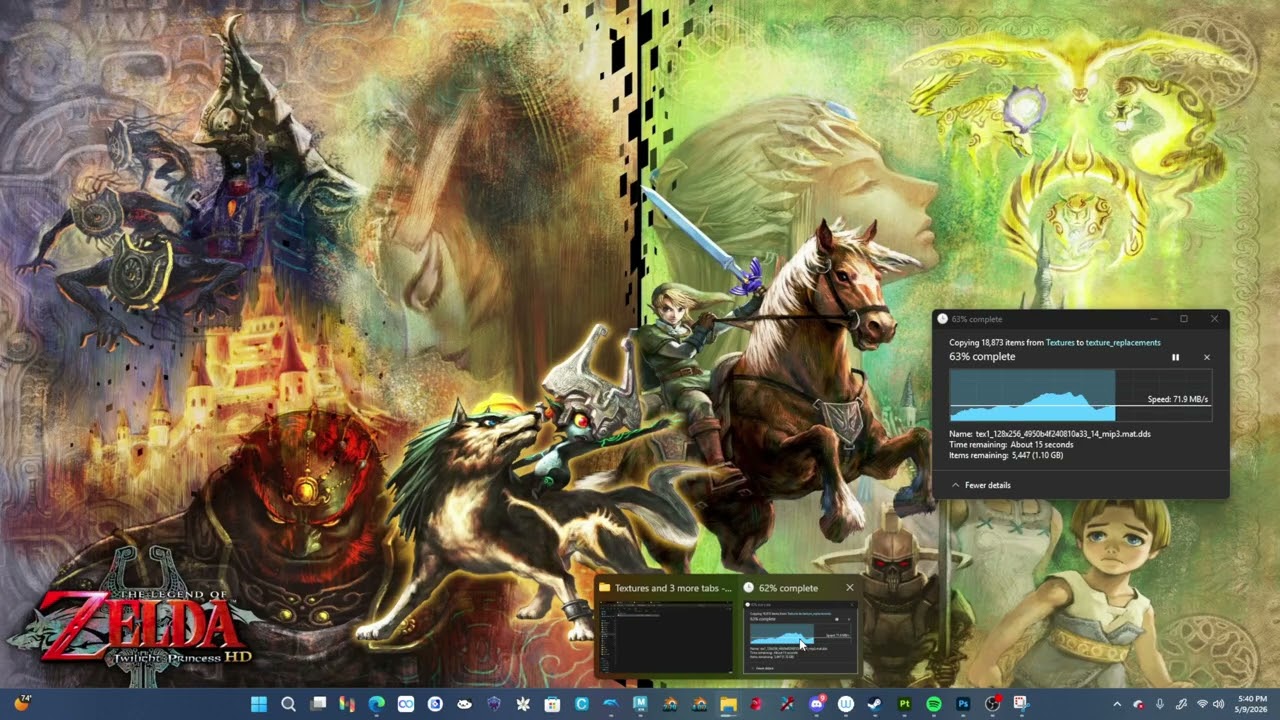1280x720 pixels.
Task: Open Discord from the taskbar
Action: click(817, 704)
